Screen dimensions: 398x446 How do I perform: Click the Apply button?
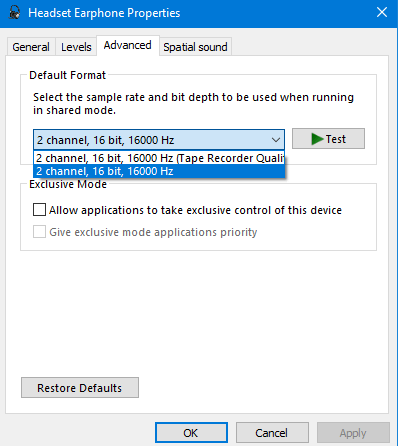pos(353,433)
